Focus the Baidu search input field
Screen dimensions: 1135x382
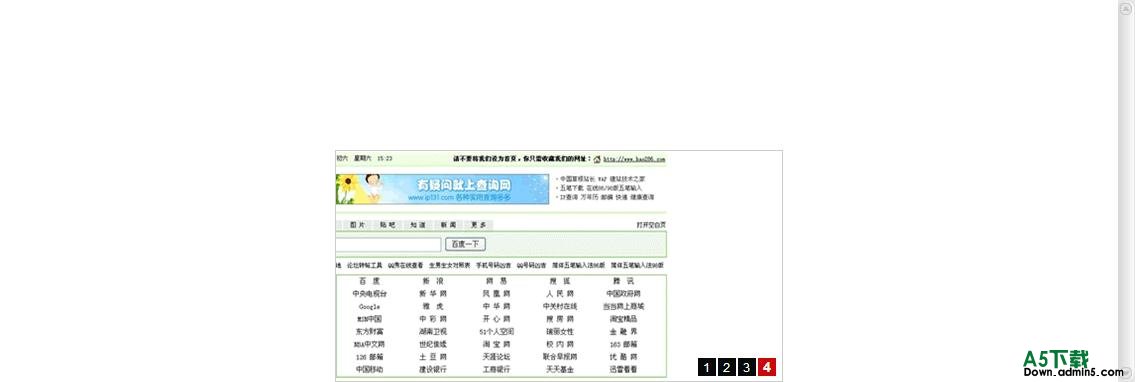pos(388,245)
